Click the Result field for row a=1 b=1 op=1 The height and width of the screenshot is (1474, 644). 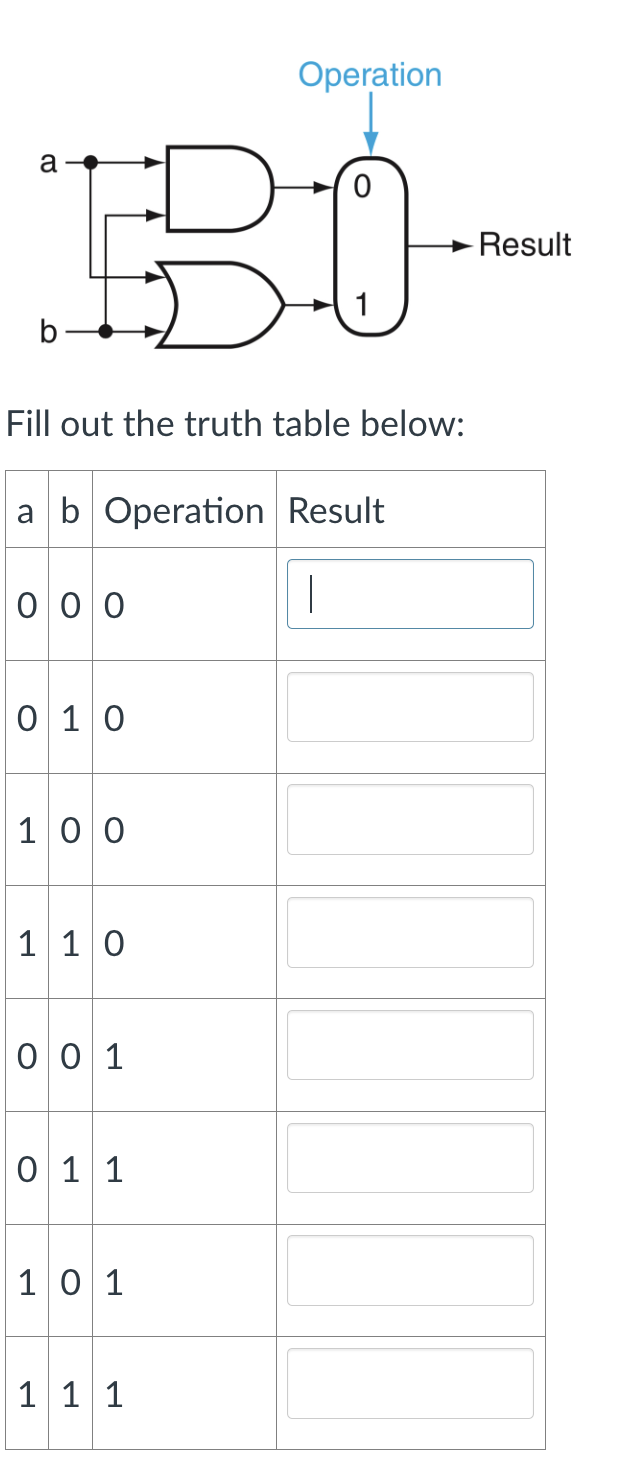[x=410, y=1383]
